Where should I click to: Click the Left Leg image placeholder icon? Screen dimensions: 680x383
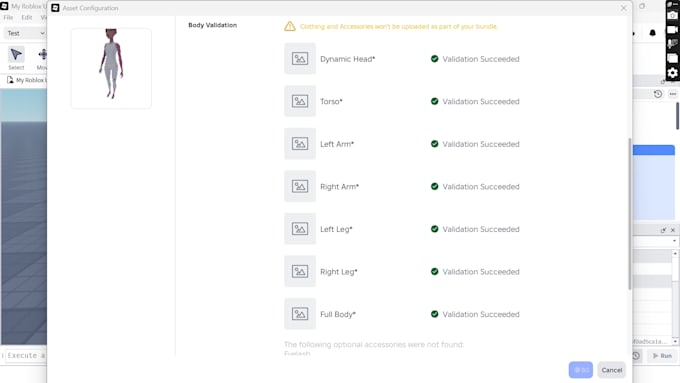pos(300,229)
